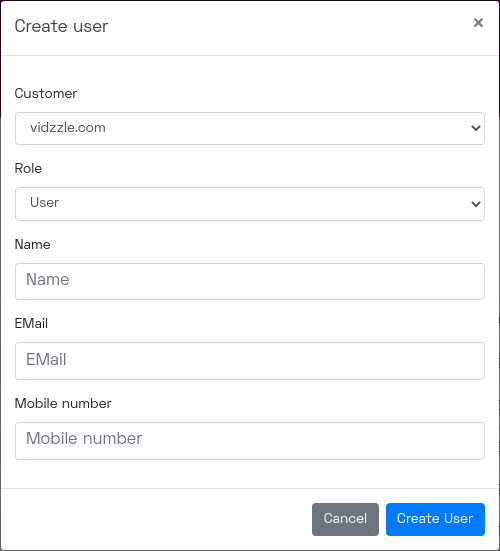Open the Role dropdown
The height and width of the screenshot is (551, 500).
click(x=250, y=204)
